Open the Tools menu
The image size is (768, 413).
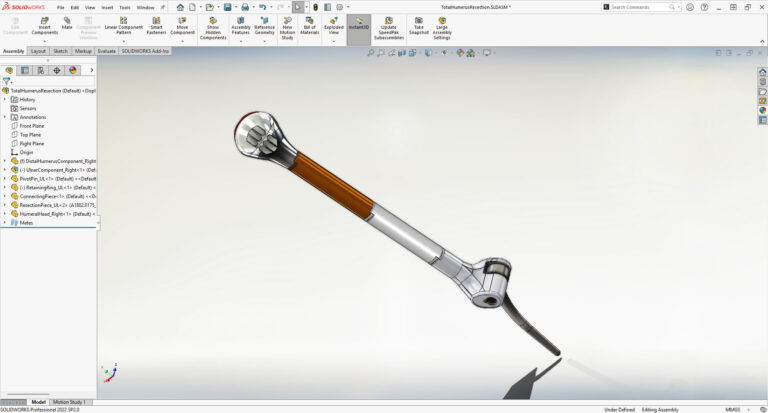(124, 7)
